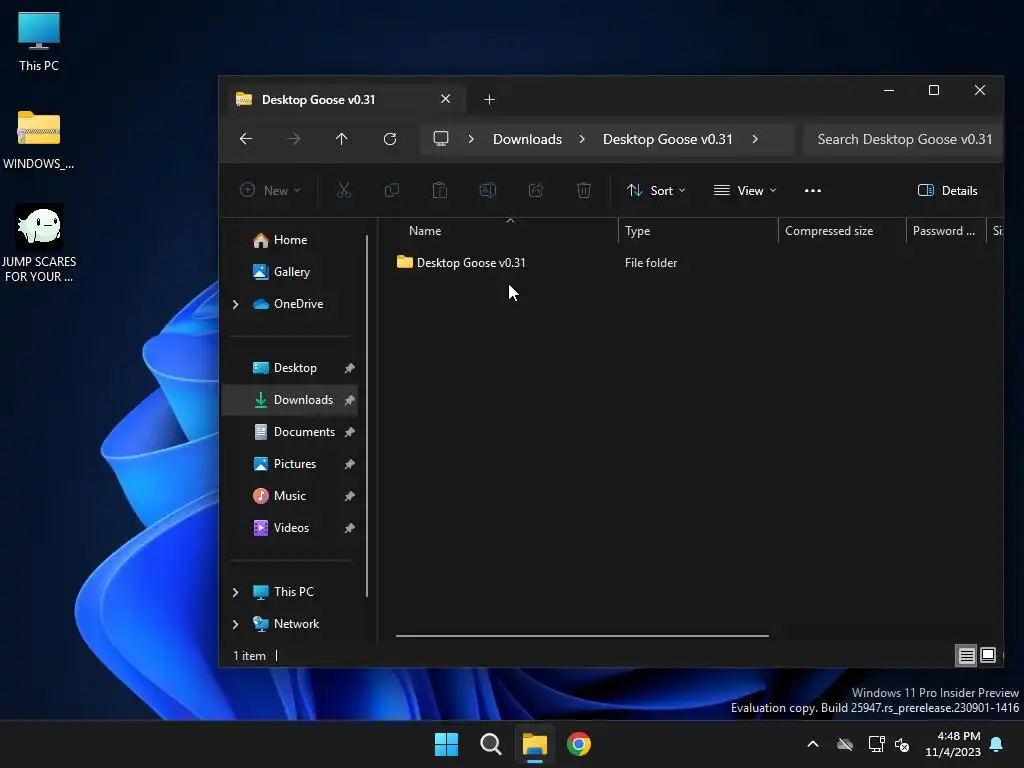The height and width of the screenshot is (768, 1024).
Task: Click the Share icon in toolbar
Action: [x=536, y=190]
